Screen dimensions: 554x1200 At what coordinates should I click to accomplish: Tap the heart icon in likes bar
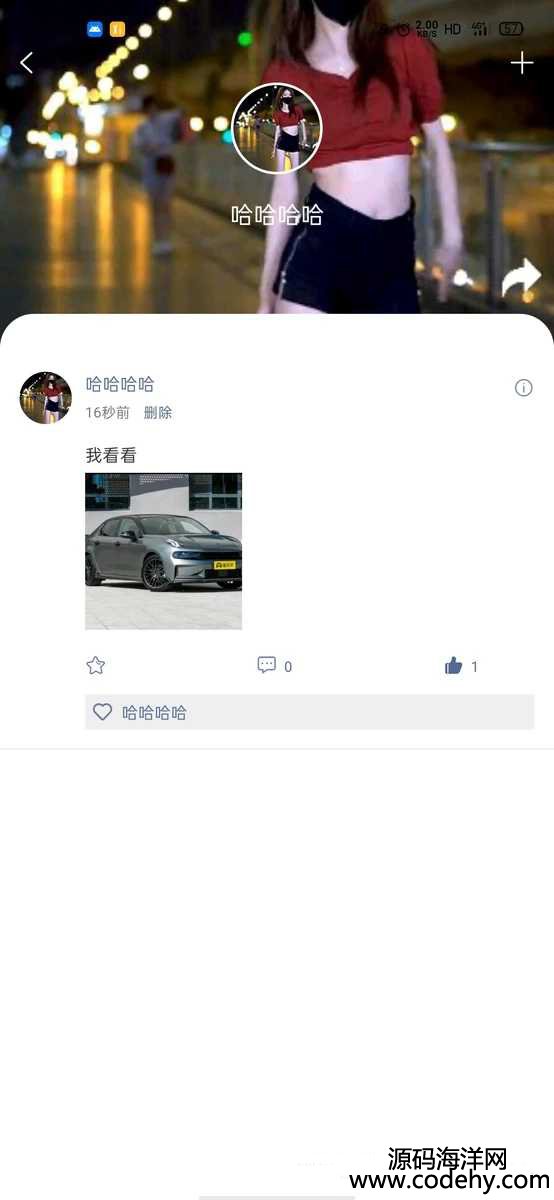tap(102, 712)
